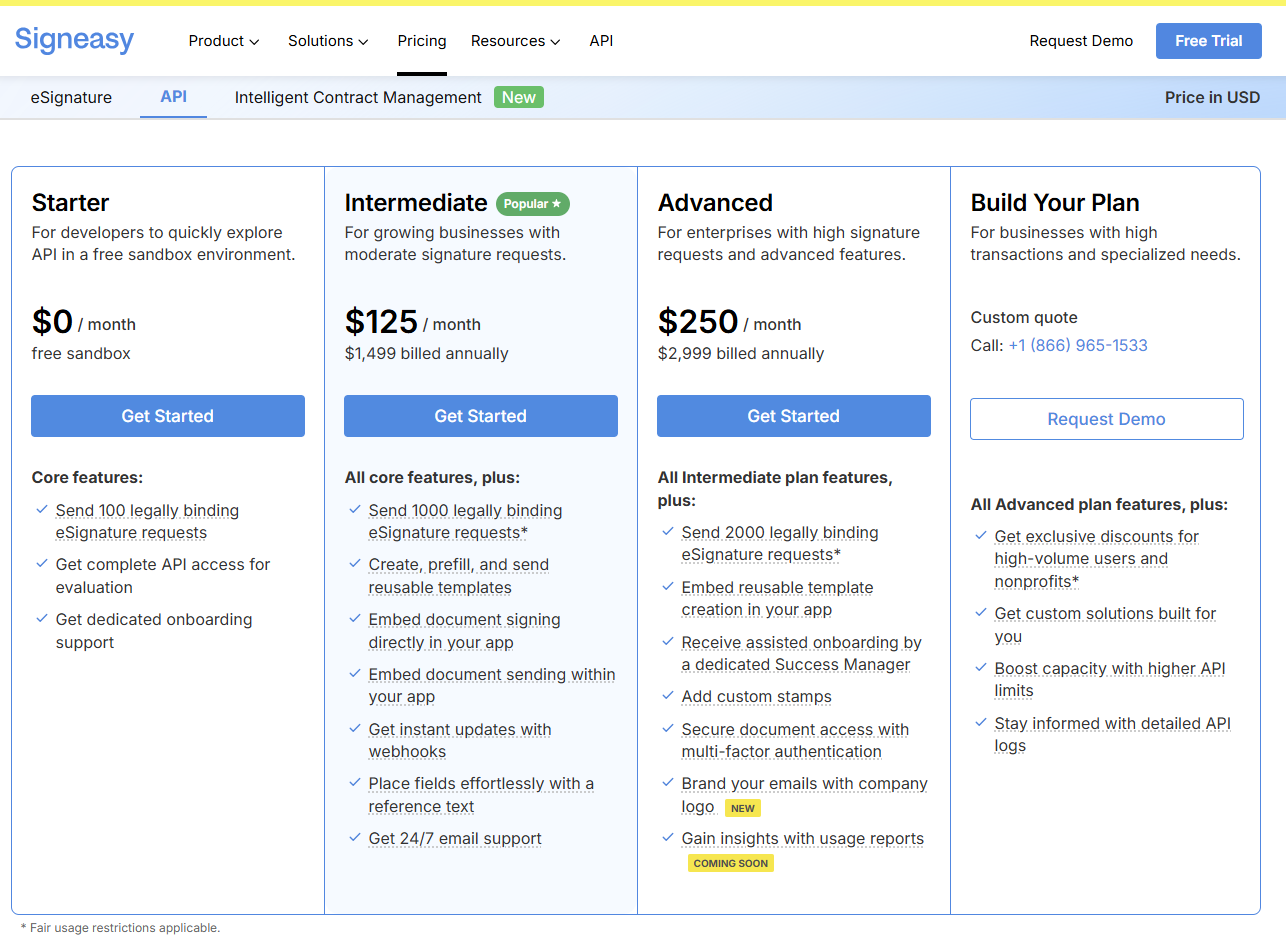Click 'Send 100 legally binding eSignature requests'
Screen dimensions: 1286x937
(147, 521)
